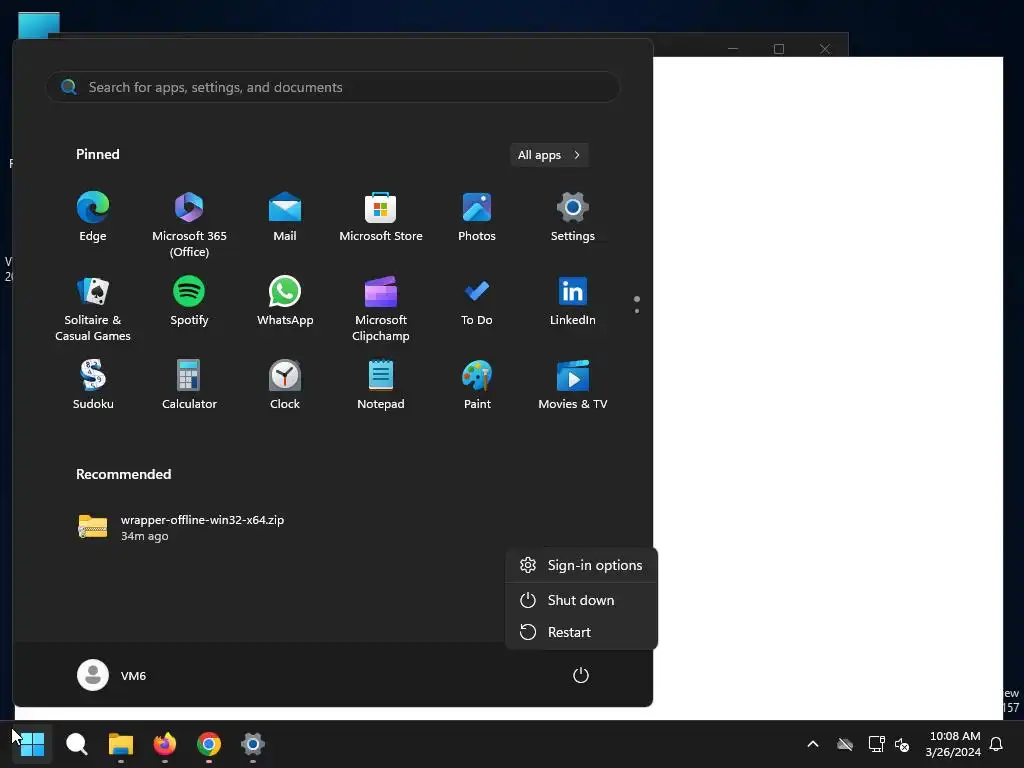Click the muted volume tray icon
The width and height of the screenshot is (1024, 768).
[x=902, y=744]
